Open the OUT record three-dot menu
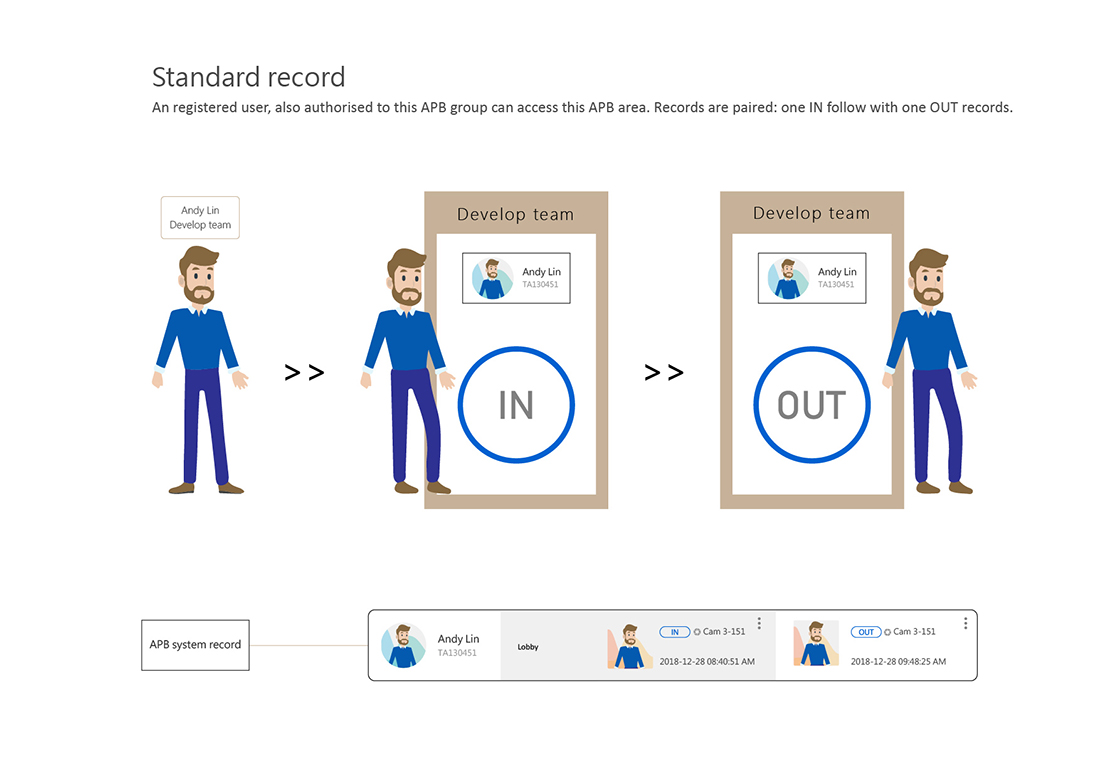The height and width of the screenshot is (778, 1100). pos(965,623)
